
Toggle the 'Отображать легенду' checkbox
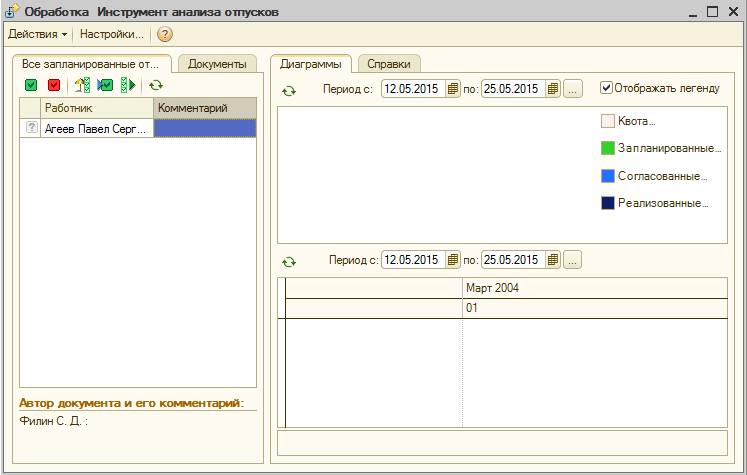click(606, 88)
